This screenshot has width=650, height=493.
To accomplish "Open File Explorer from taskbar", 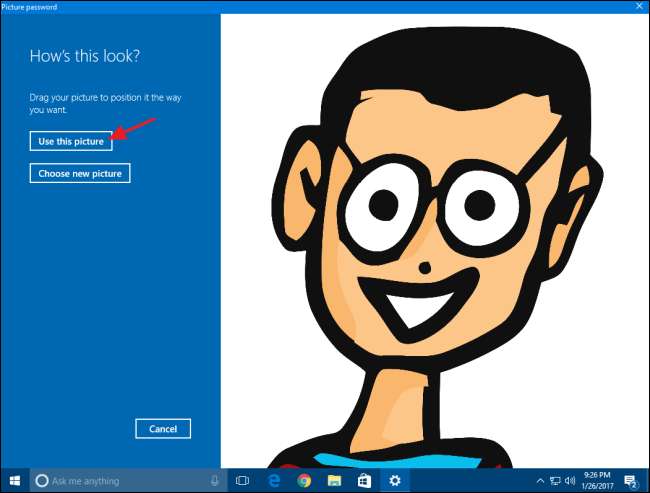I will tap(334, 481).
